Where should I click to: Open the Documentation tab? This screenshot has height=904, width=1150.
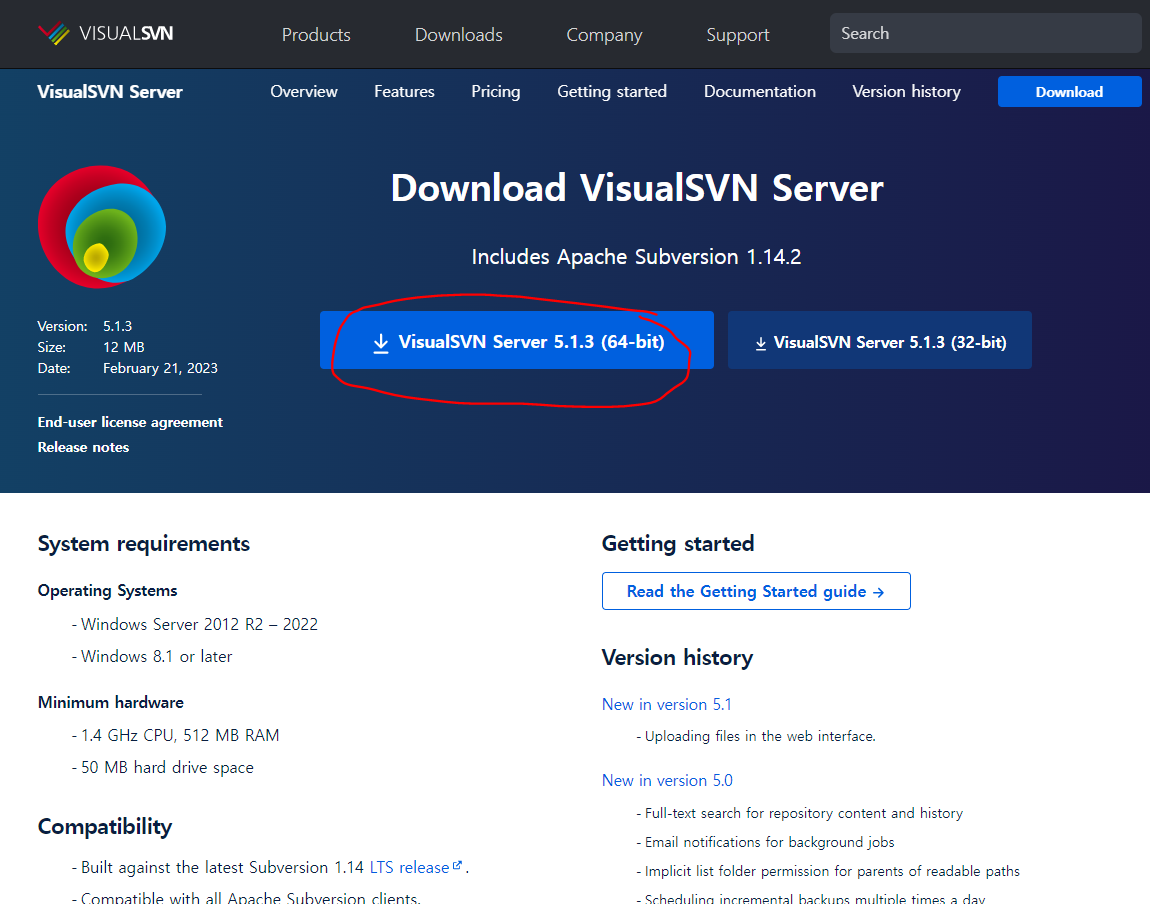[x=760, y=92]
